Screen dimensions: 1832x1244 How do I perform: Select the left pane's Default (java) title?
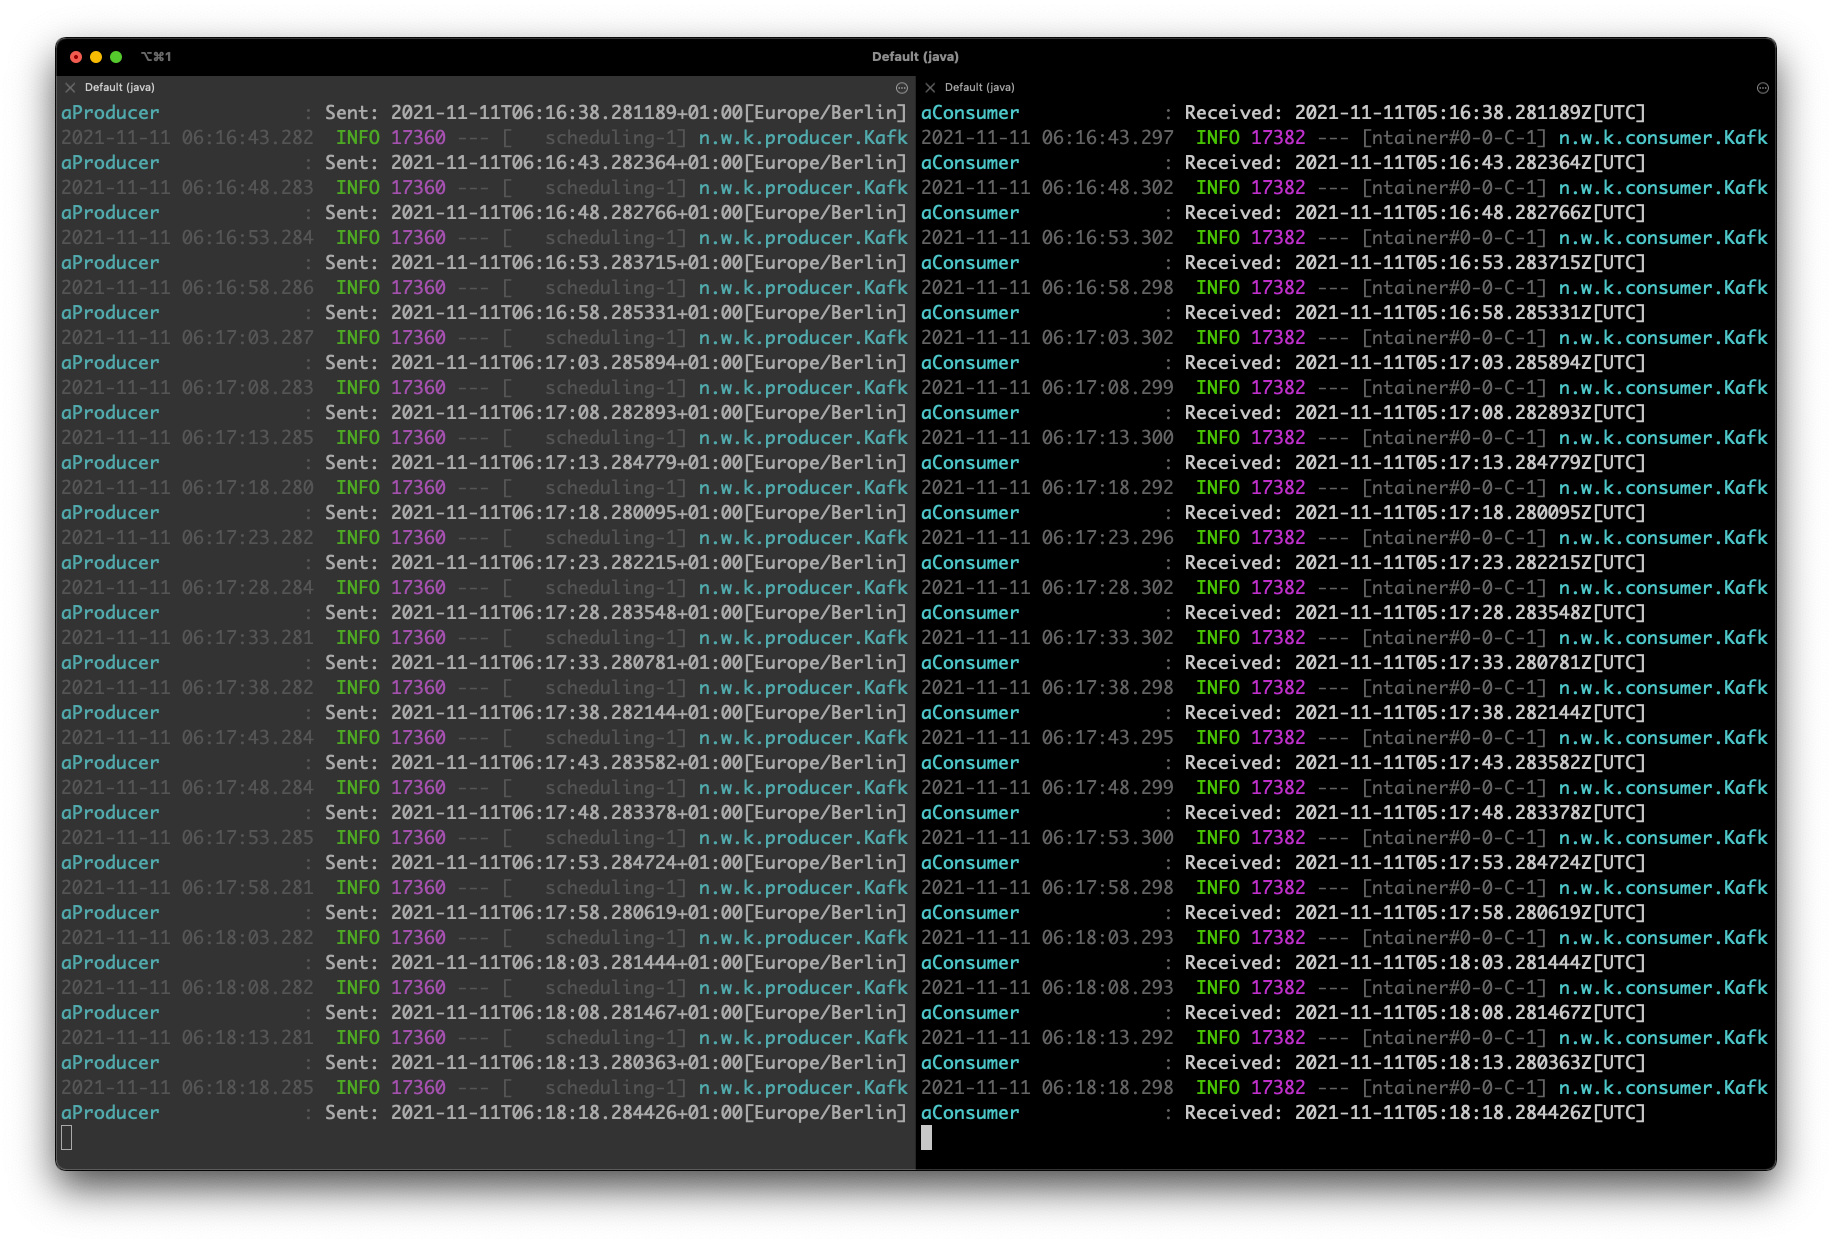coord(119,88)
